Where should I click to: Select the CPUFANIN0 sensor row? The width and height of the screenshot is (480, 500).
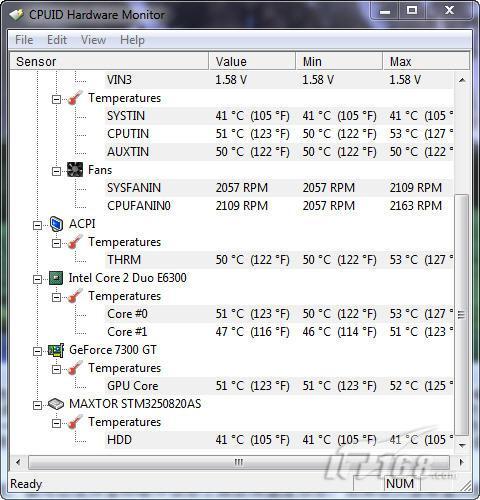[278, 206]
